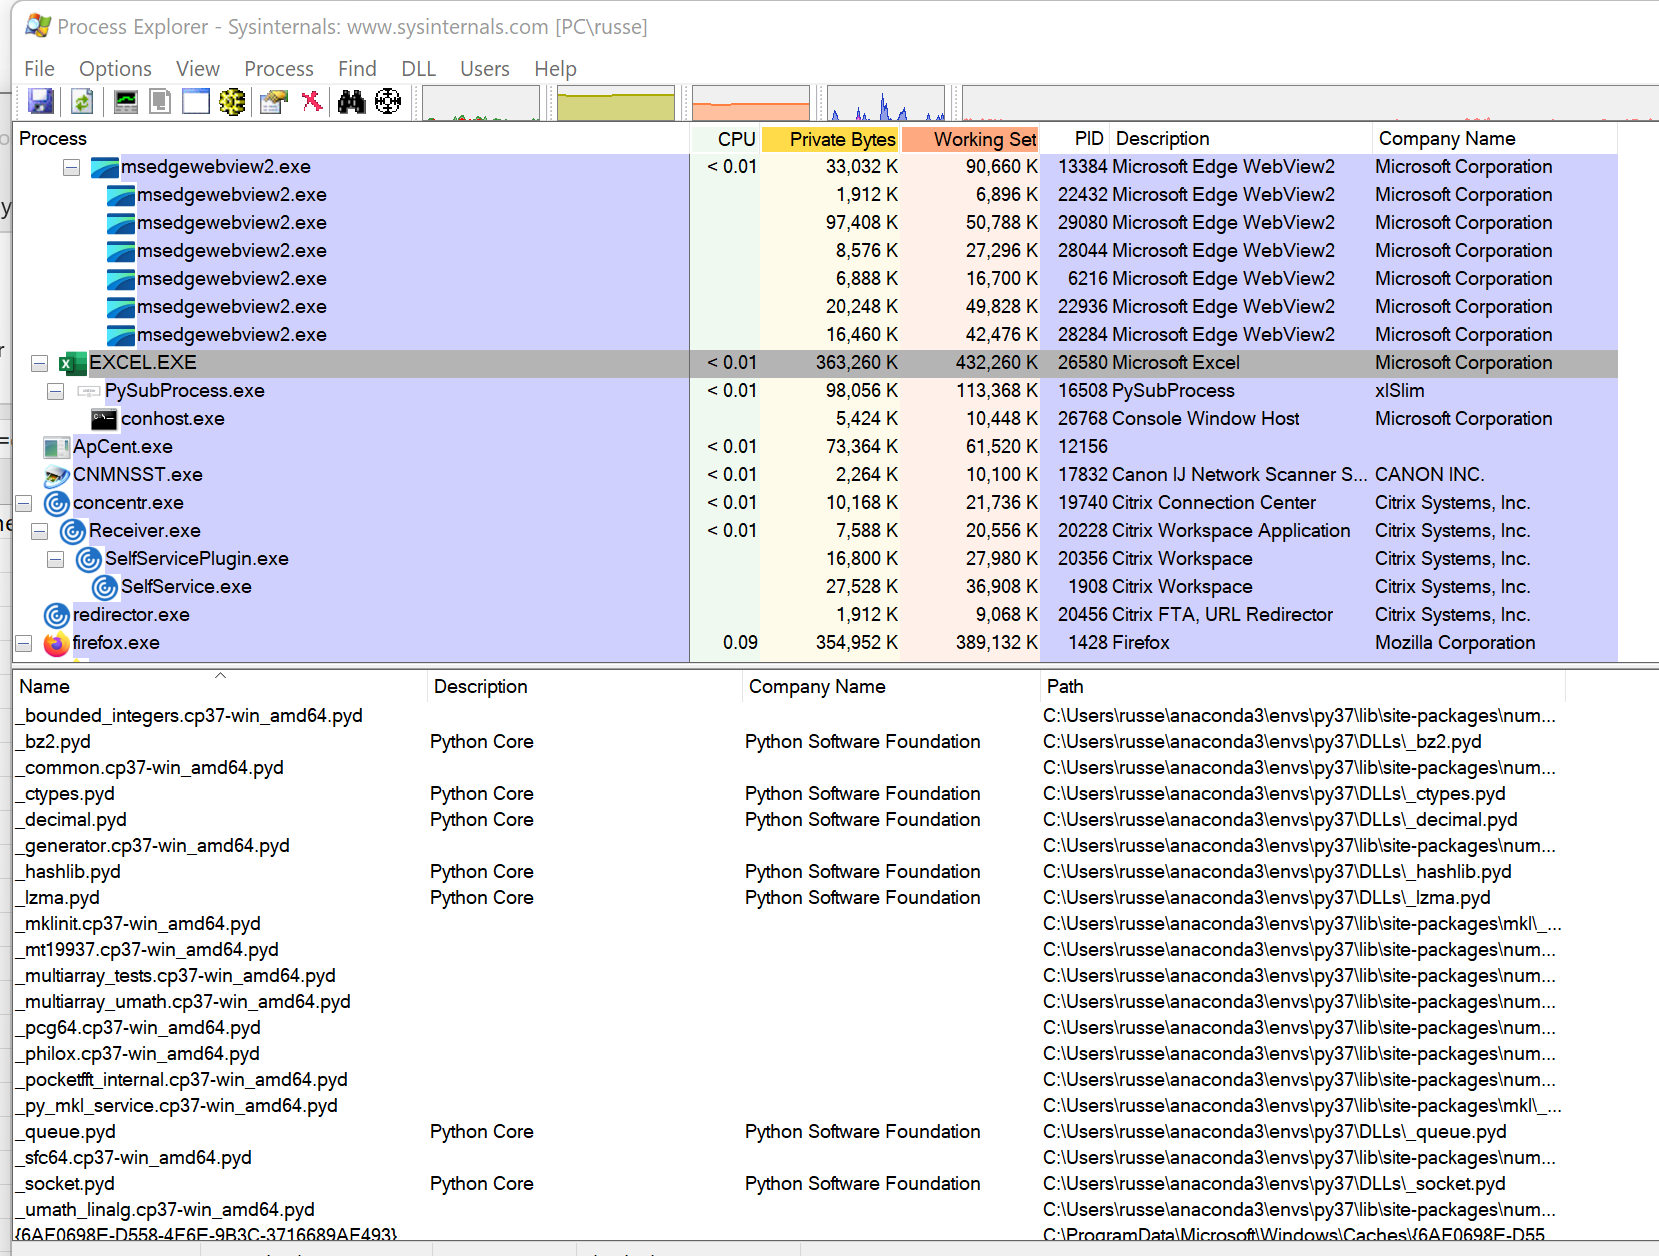
Task: Select _mklinit.cp37-win_amd64.pyd row
Action: pos(790,924)
